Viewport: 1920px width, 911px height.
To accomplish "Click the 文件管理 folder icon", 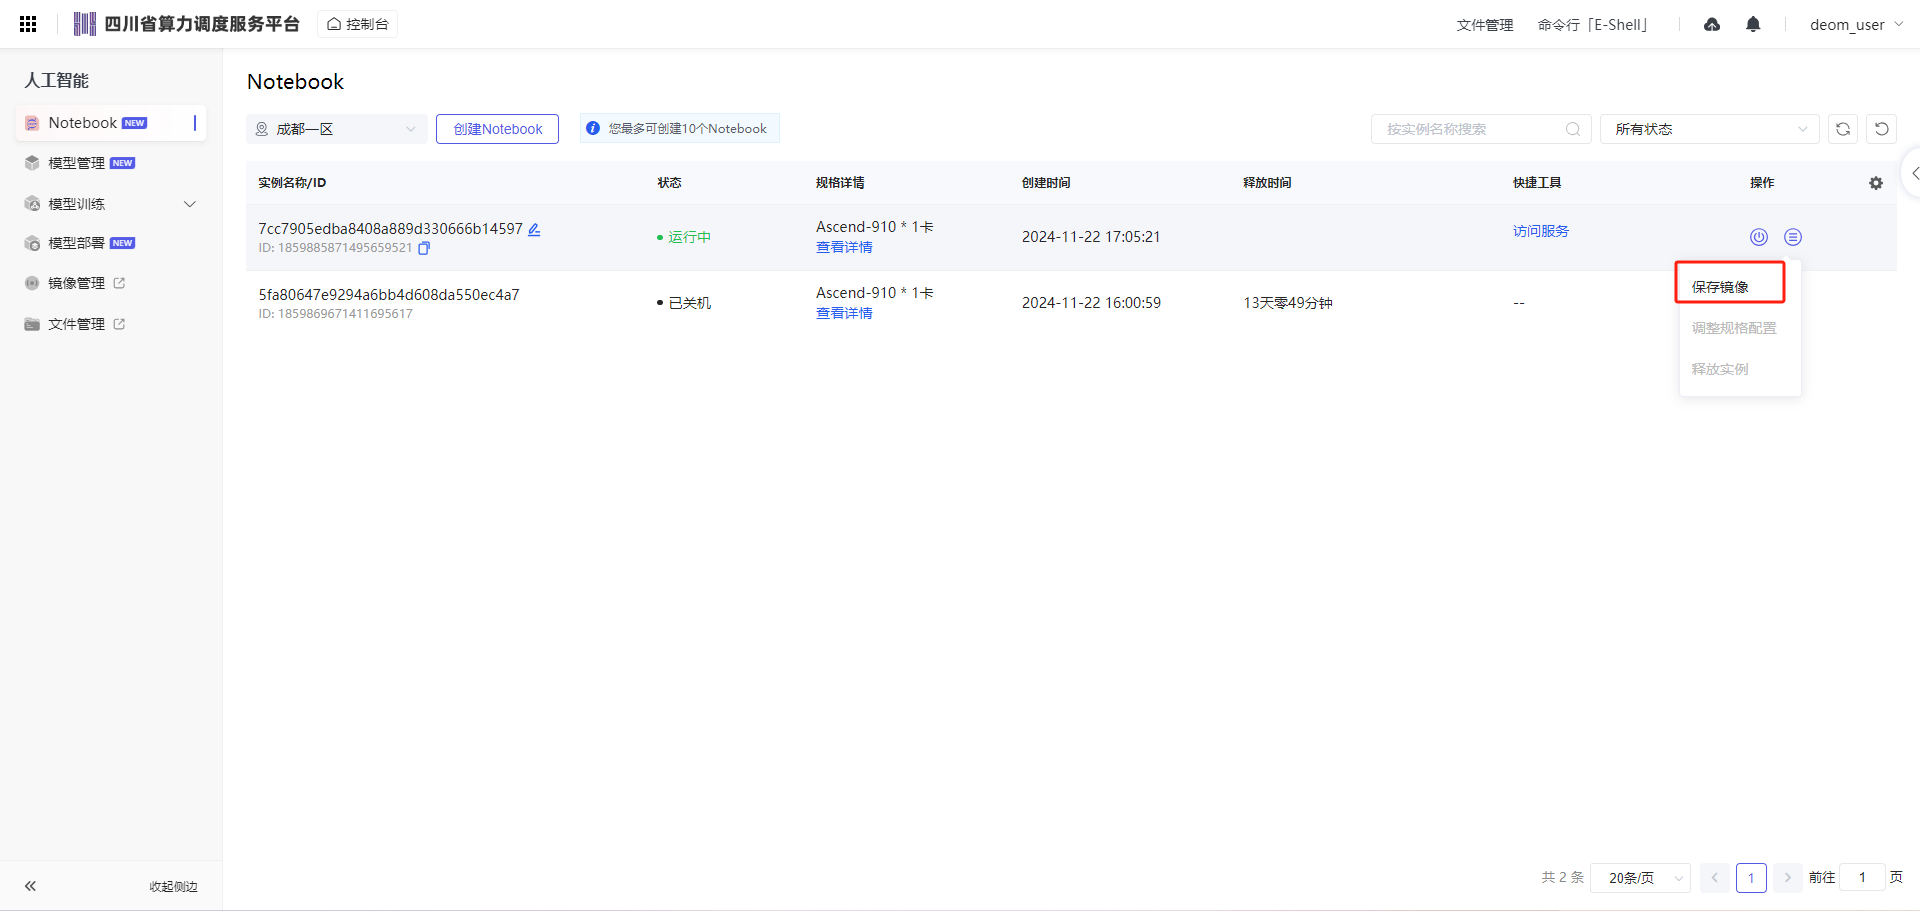I will 32,324.
